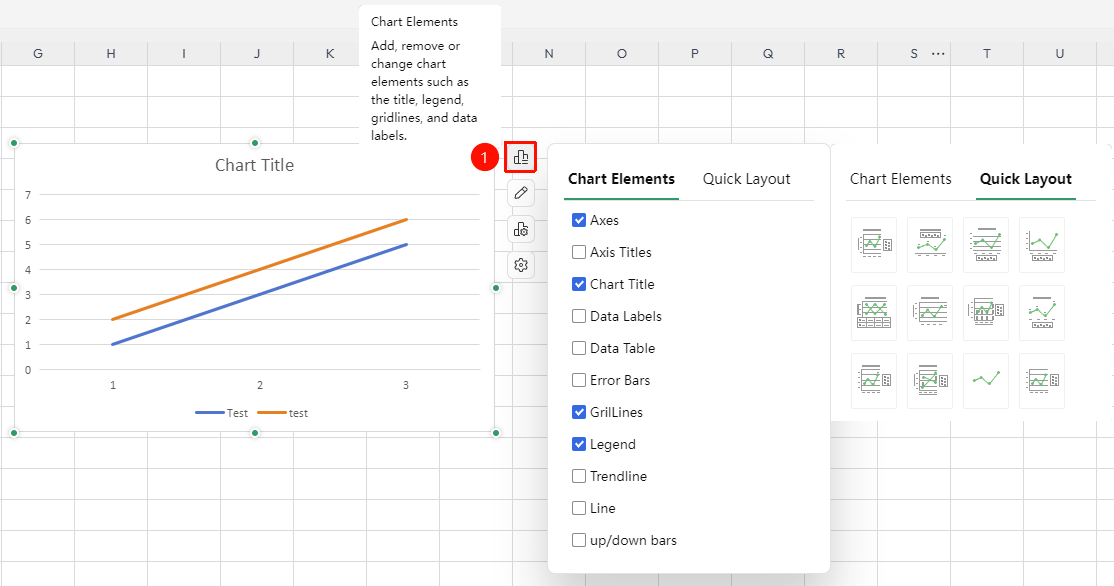This screenshot has width=1114, height=586.
Task: Turn on the Data Labels checkbox
Action: (579, 316)
